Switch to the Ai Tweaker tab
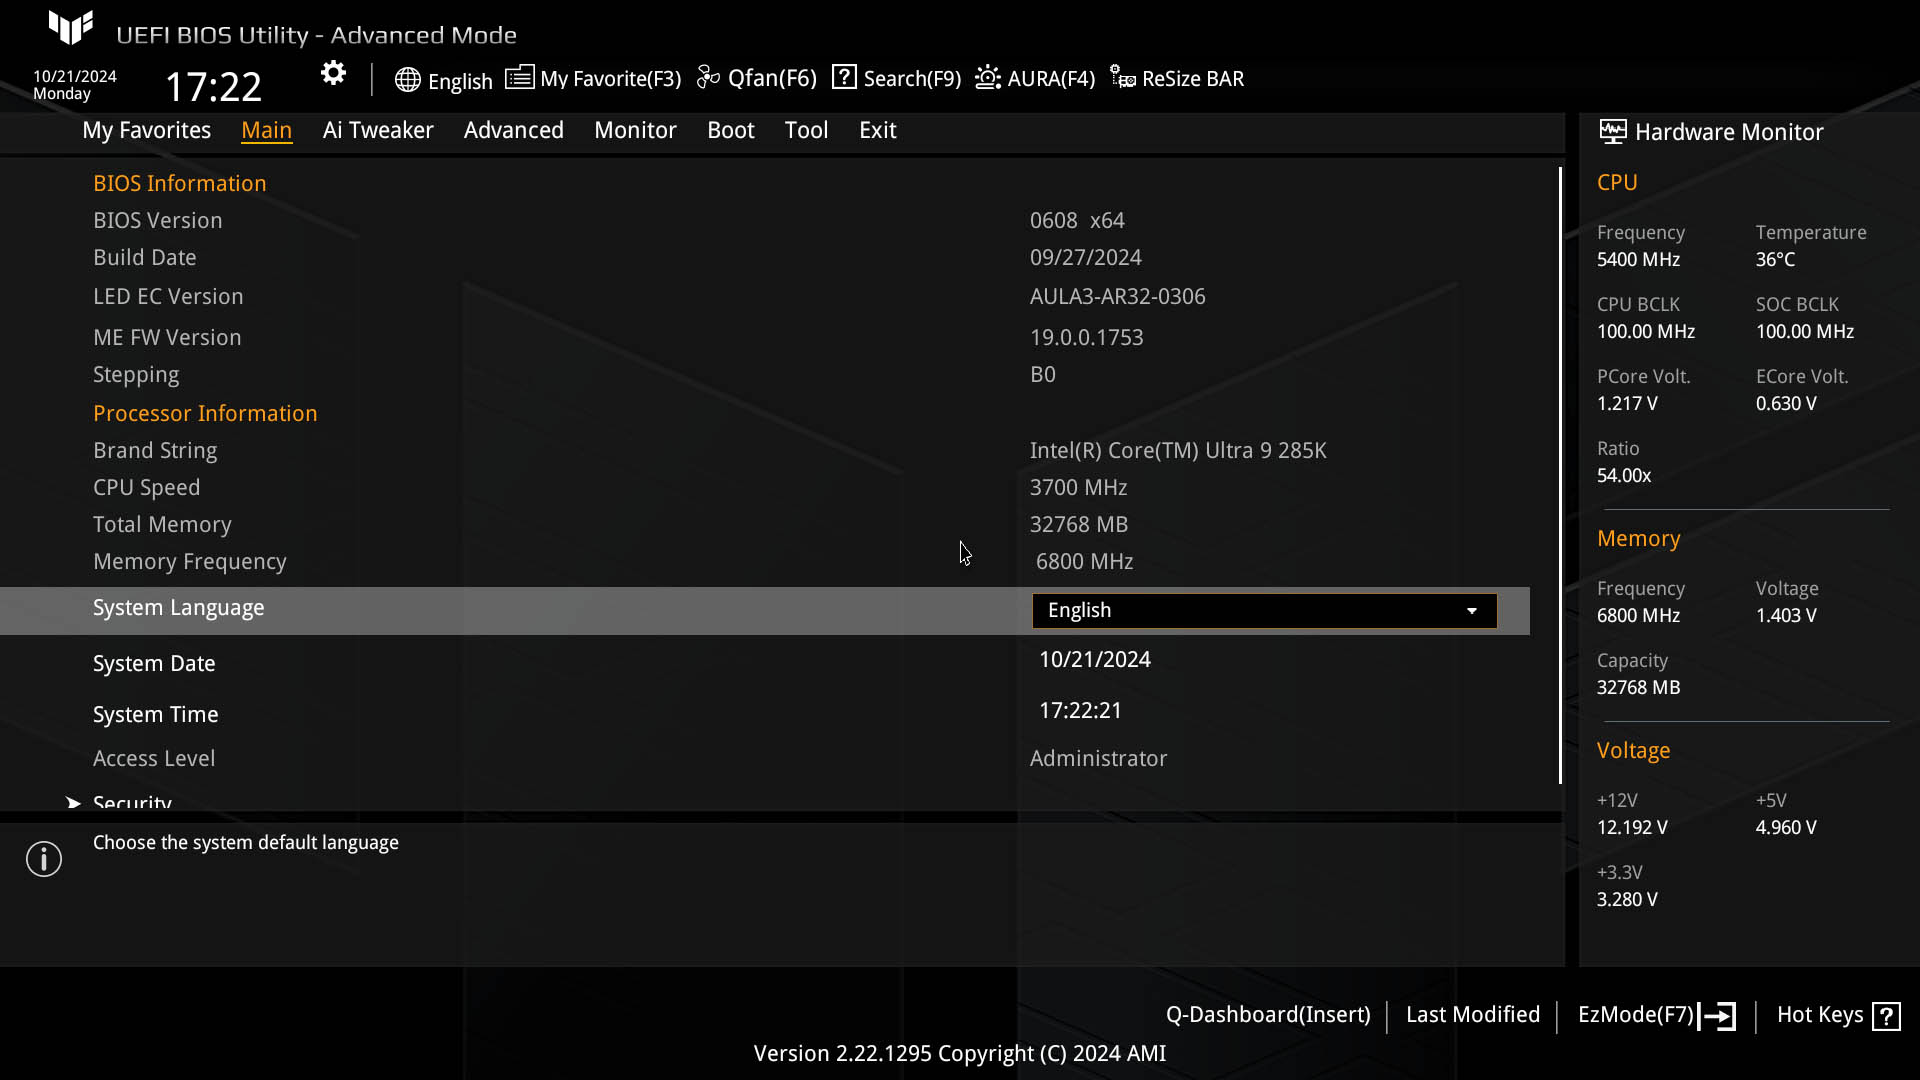This screenshot has height=1080, width=1920. pyautogui.click(x=378, y=130)
